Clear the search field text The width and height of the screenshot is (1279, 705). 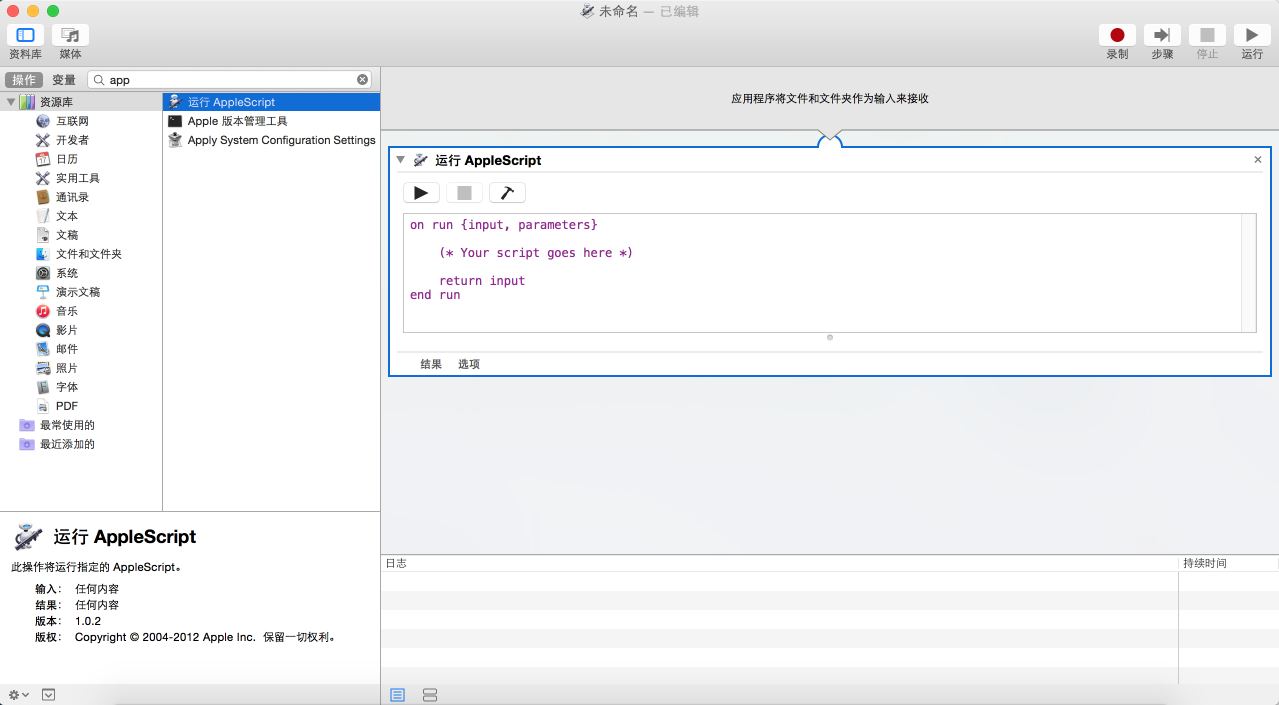[363, 80]
